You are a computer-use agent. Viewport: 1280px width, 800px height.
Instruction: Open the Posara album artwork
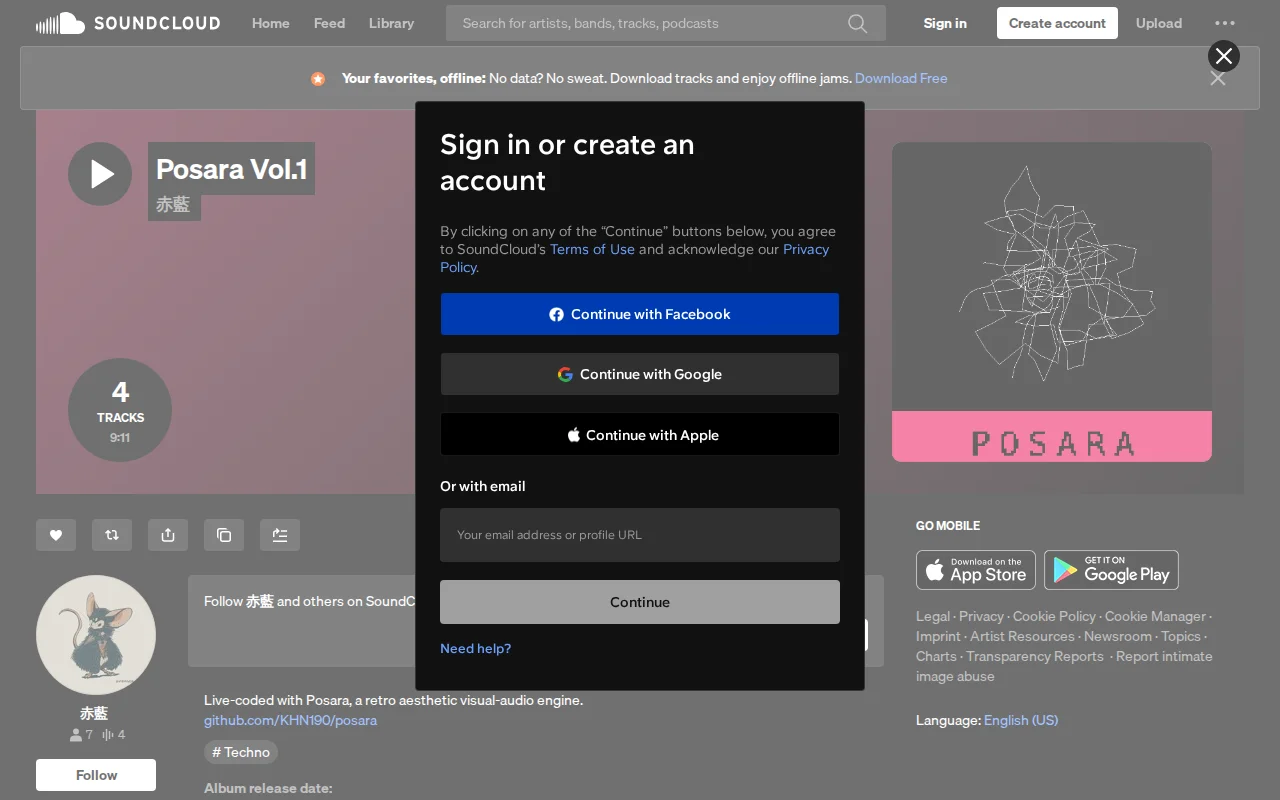pyautogui.click(x=1052, y=302)
